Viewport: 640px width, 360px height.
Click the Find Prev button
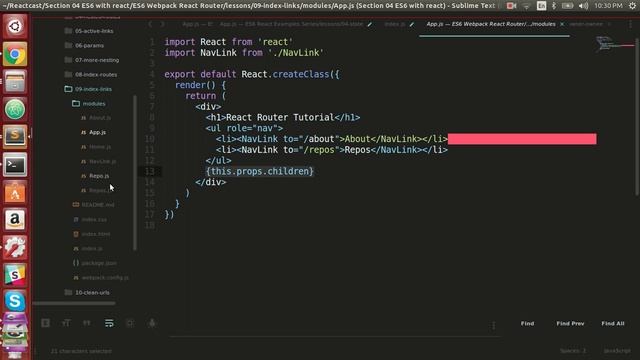click(570, 324)
